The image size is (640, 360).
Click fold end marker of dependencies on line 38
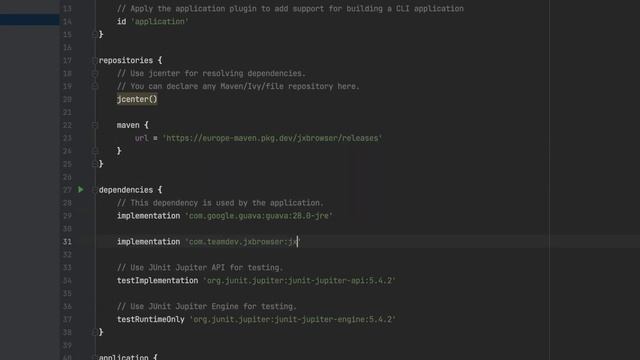coord(95,332)
